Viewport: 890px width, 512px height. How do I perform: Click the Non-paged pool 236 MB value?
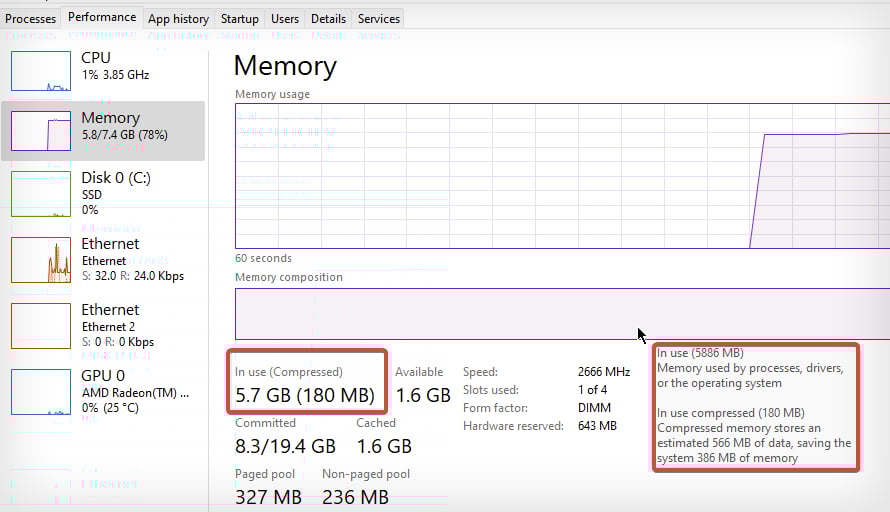pos(356,497)
